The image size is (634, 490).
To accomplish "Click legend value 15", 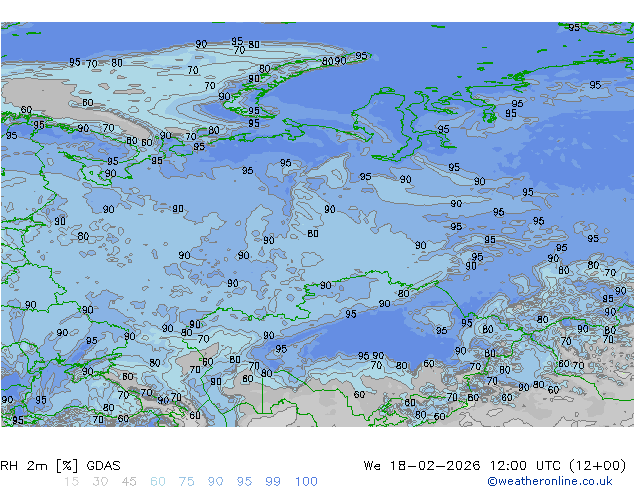I will click(x=71, y=482).
